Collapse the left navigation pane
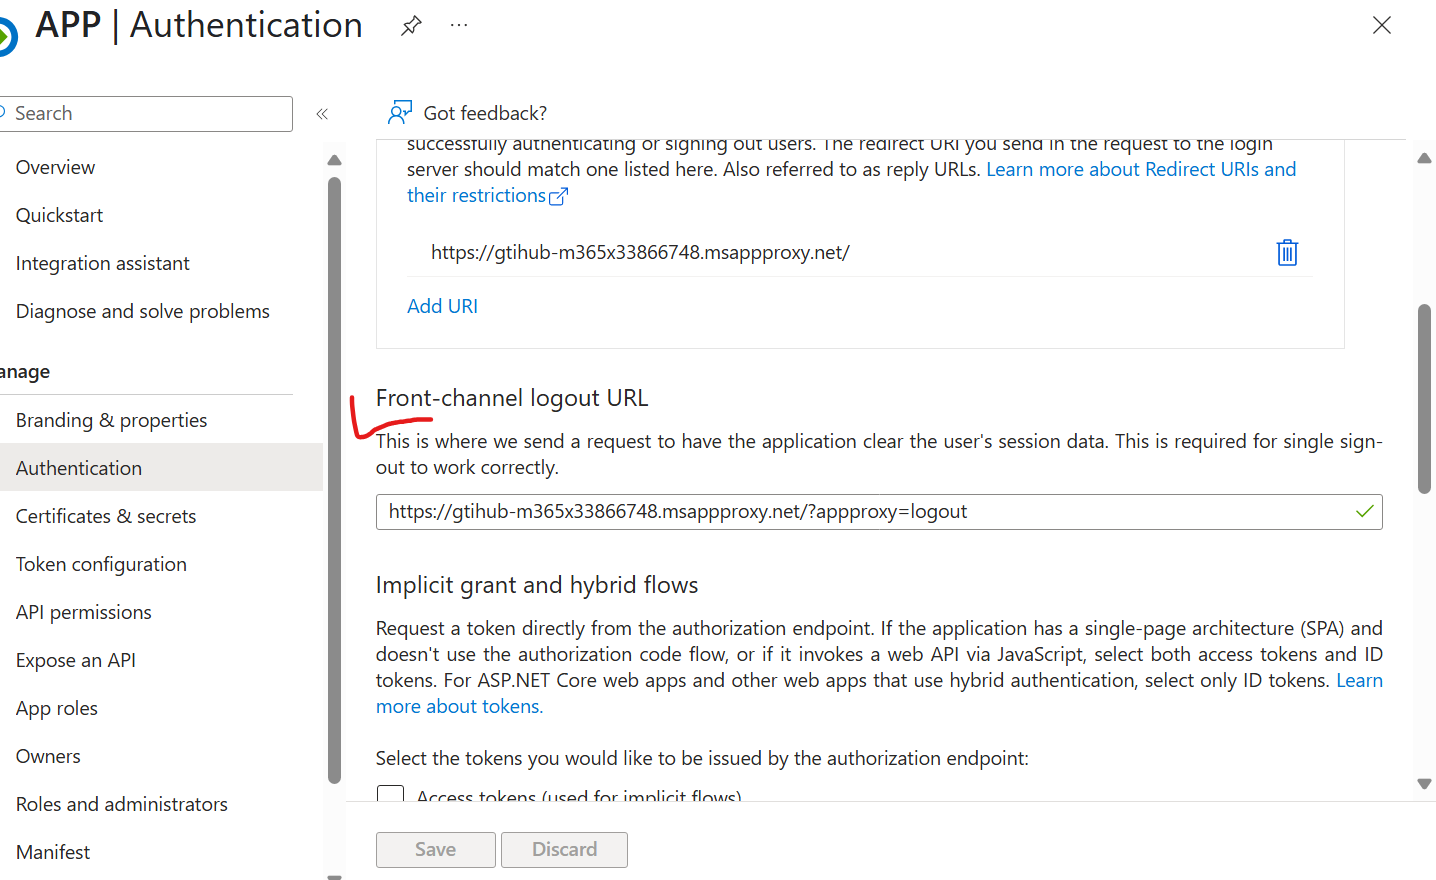 coord(322,114)
